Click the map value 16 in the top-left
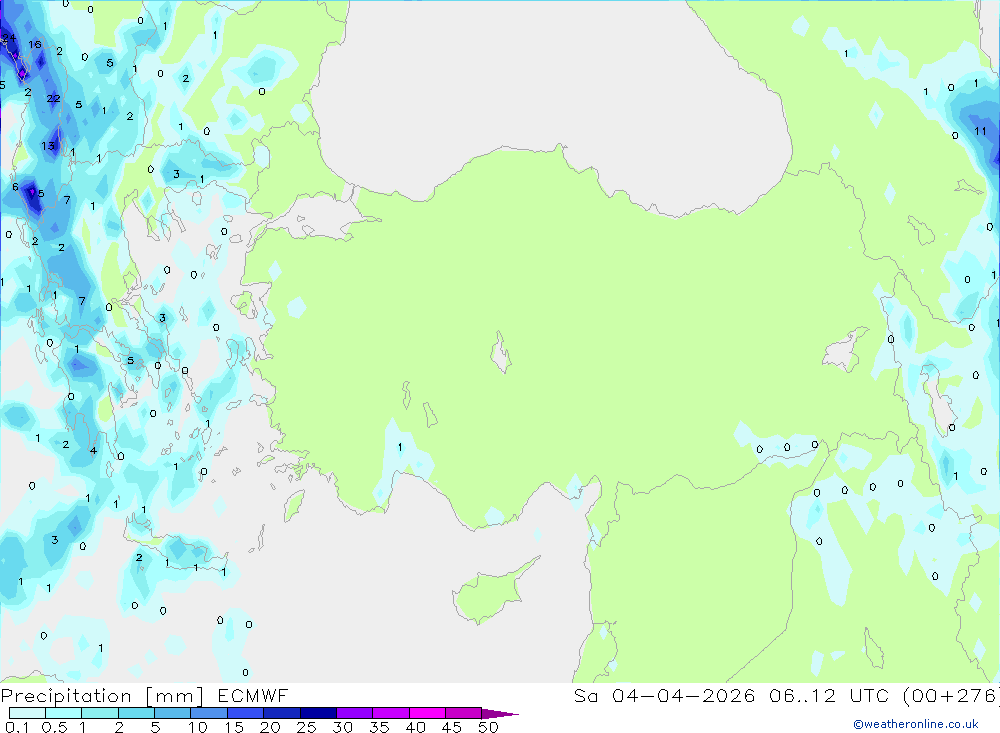Image resolution: width=1000 pixels, height=733 pixels. 34,44
